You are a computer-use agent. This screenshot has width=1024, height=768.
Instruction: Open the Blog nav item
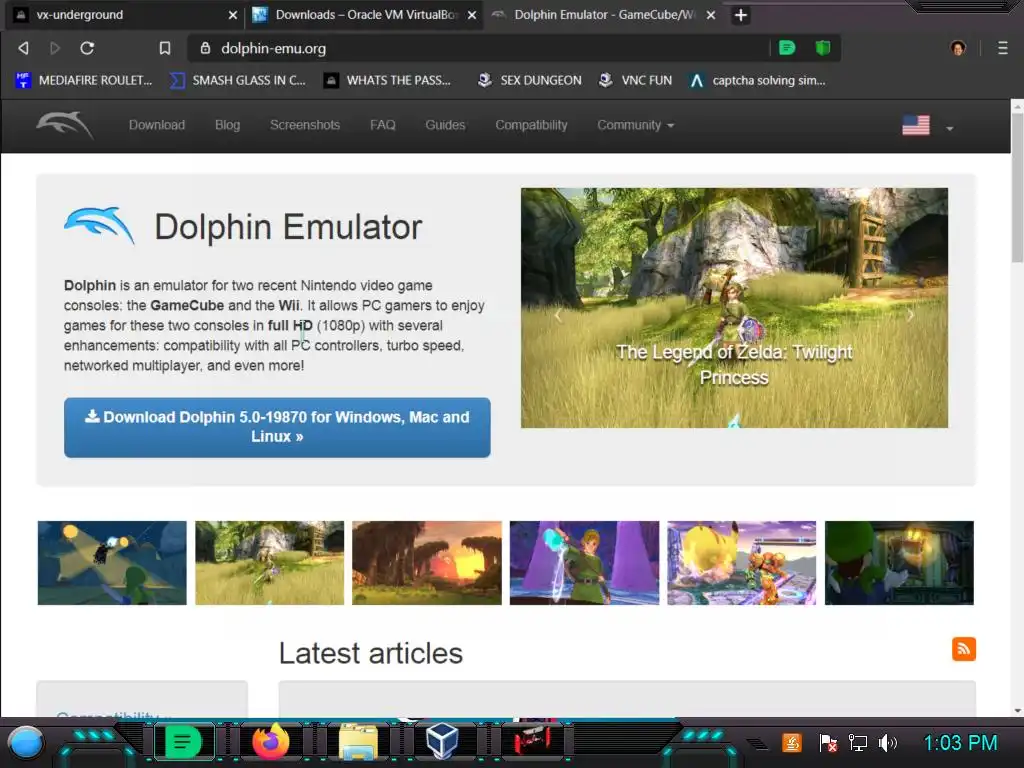(x=227, y=125)
